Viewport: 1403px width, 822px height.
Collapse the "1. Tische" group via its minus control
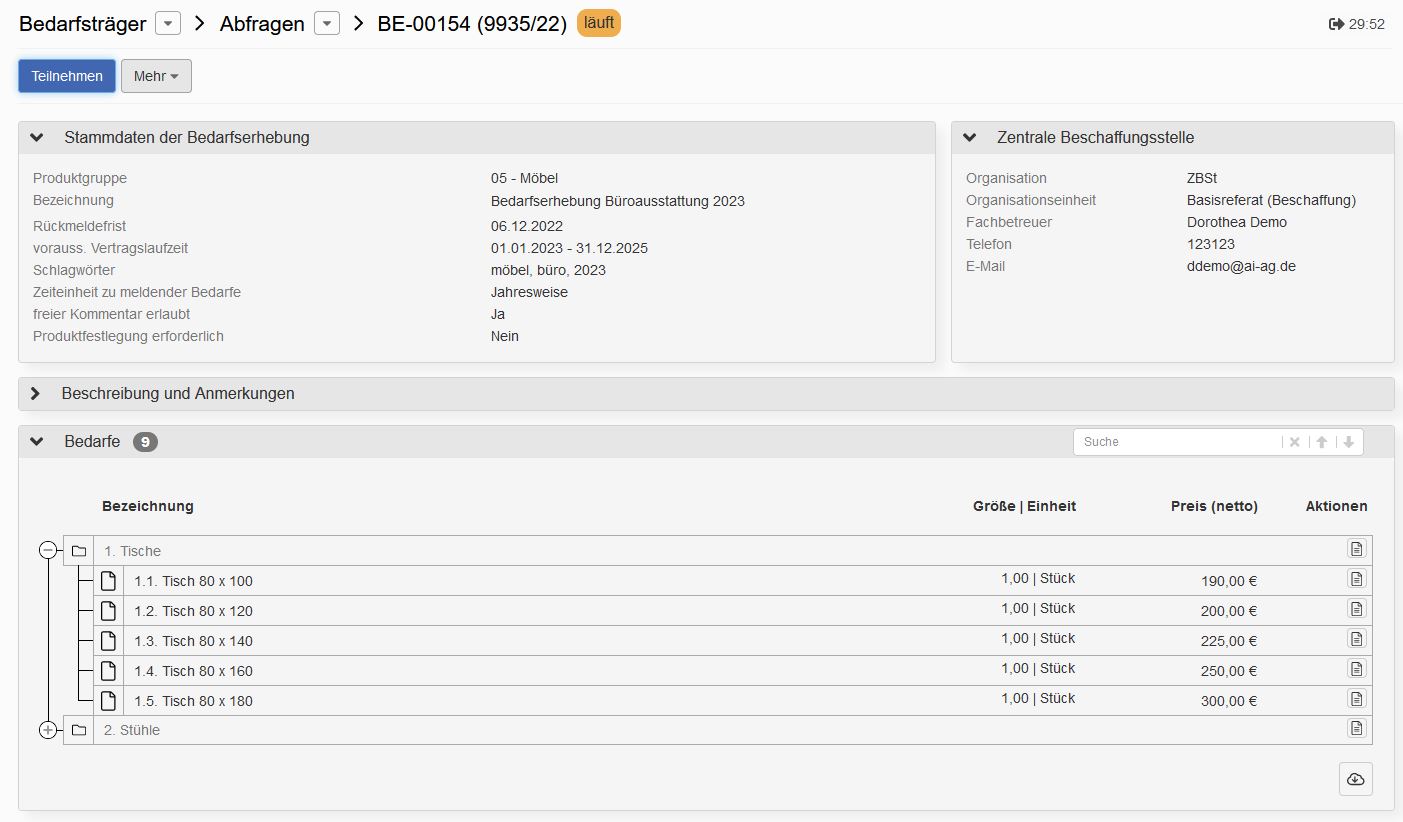[48, 549]
